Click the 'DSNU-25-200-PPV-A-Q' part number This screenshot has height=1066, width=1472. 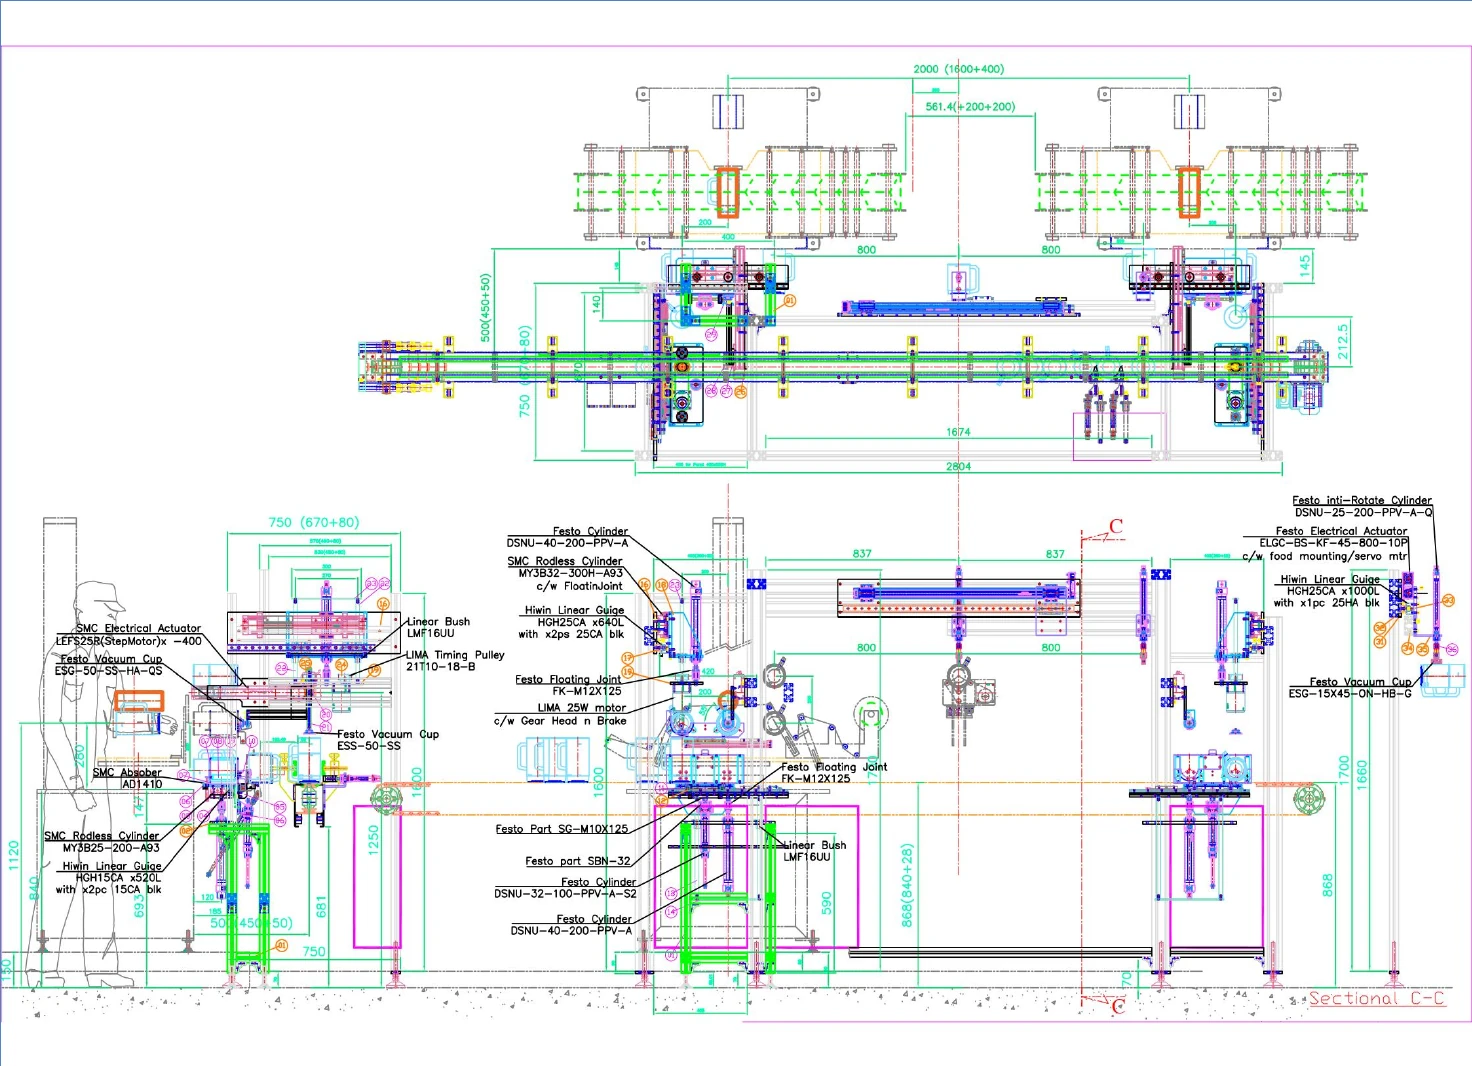1364,512
